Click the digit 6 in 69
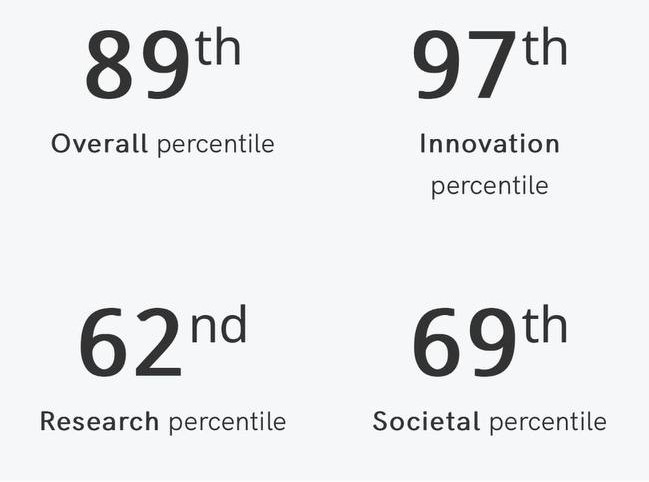Screen dimensions: 649x482 pyautogui.click(x=438, y=345)
